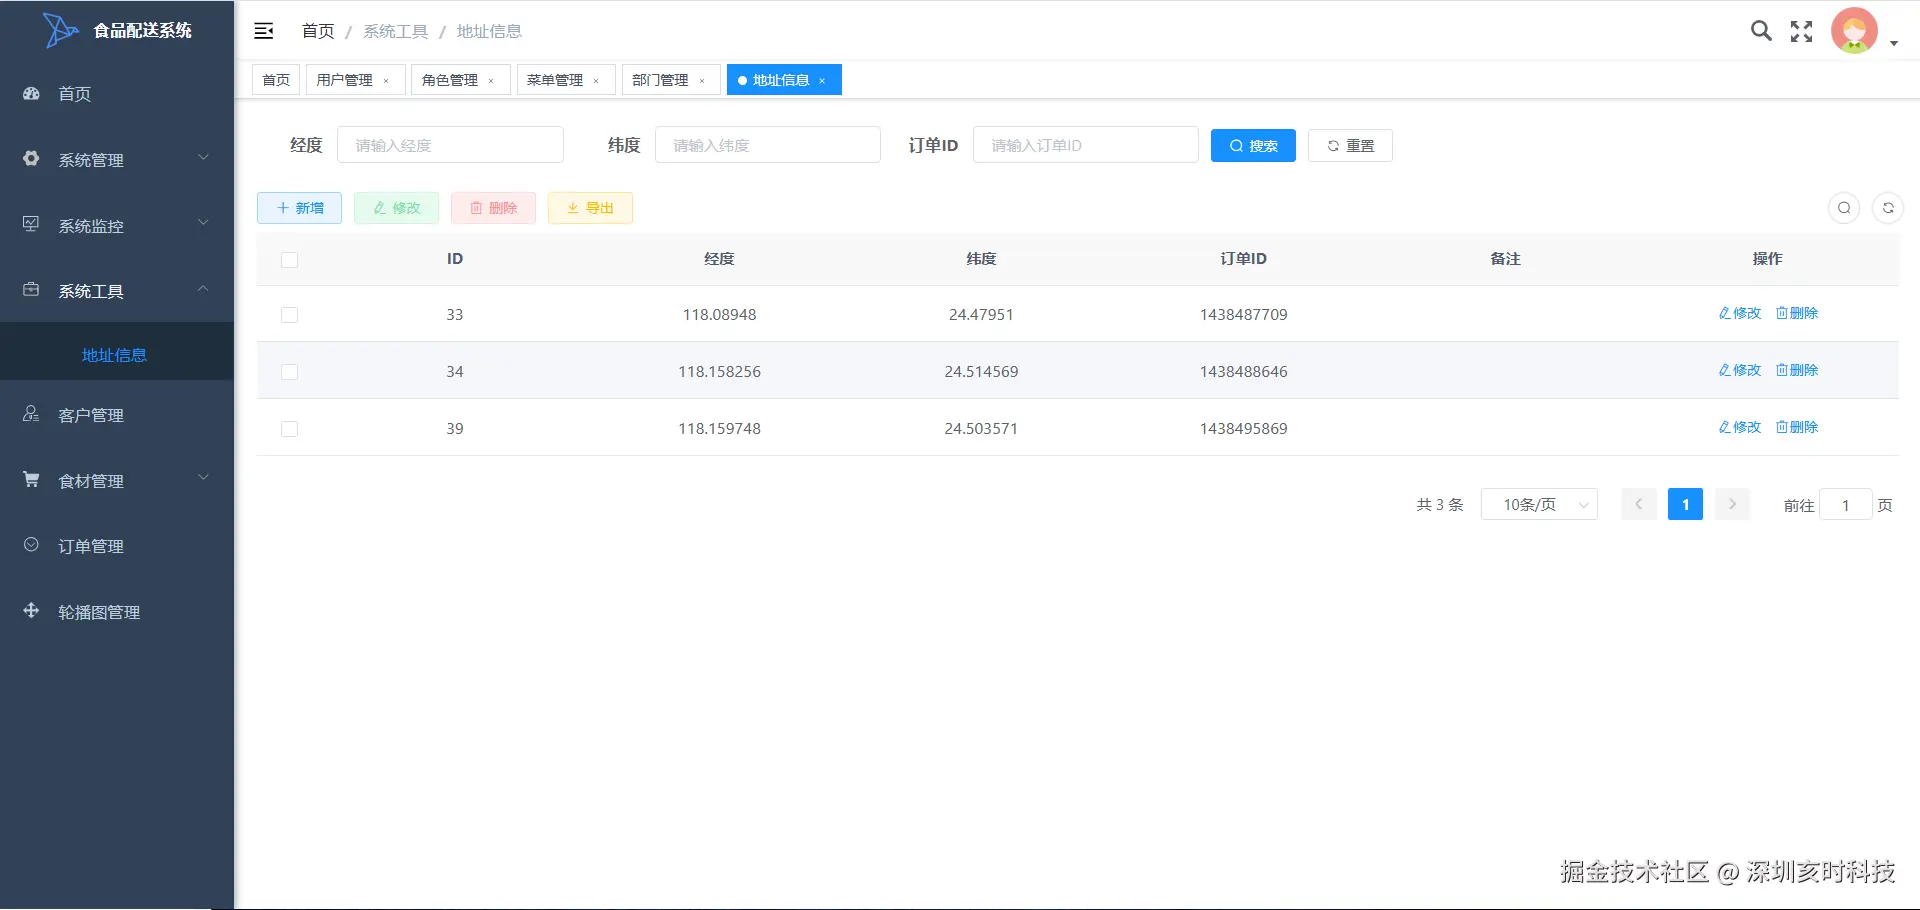Click the page jump number field
The width and height of the screenshot is (1920, 910).
tap(1845, 505)
